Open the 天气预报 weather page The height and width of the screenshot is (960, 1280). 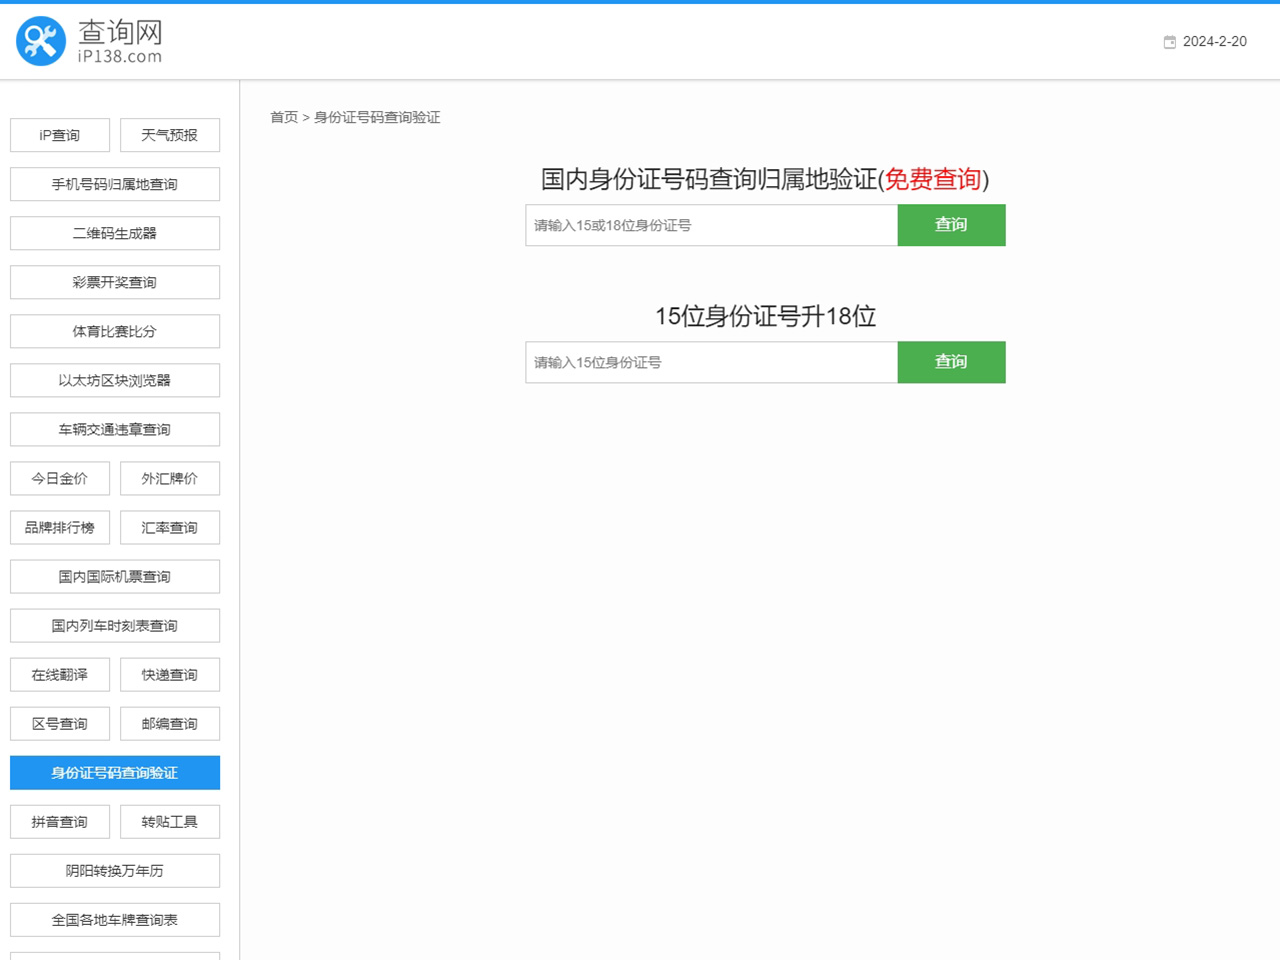click(169, 135)
